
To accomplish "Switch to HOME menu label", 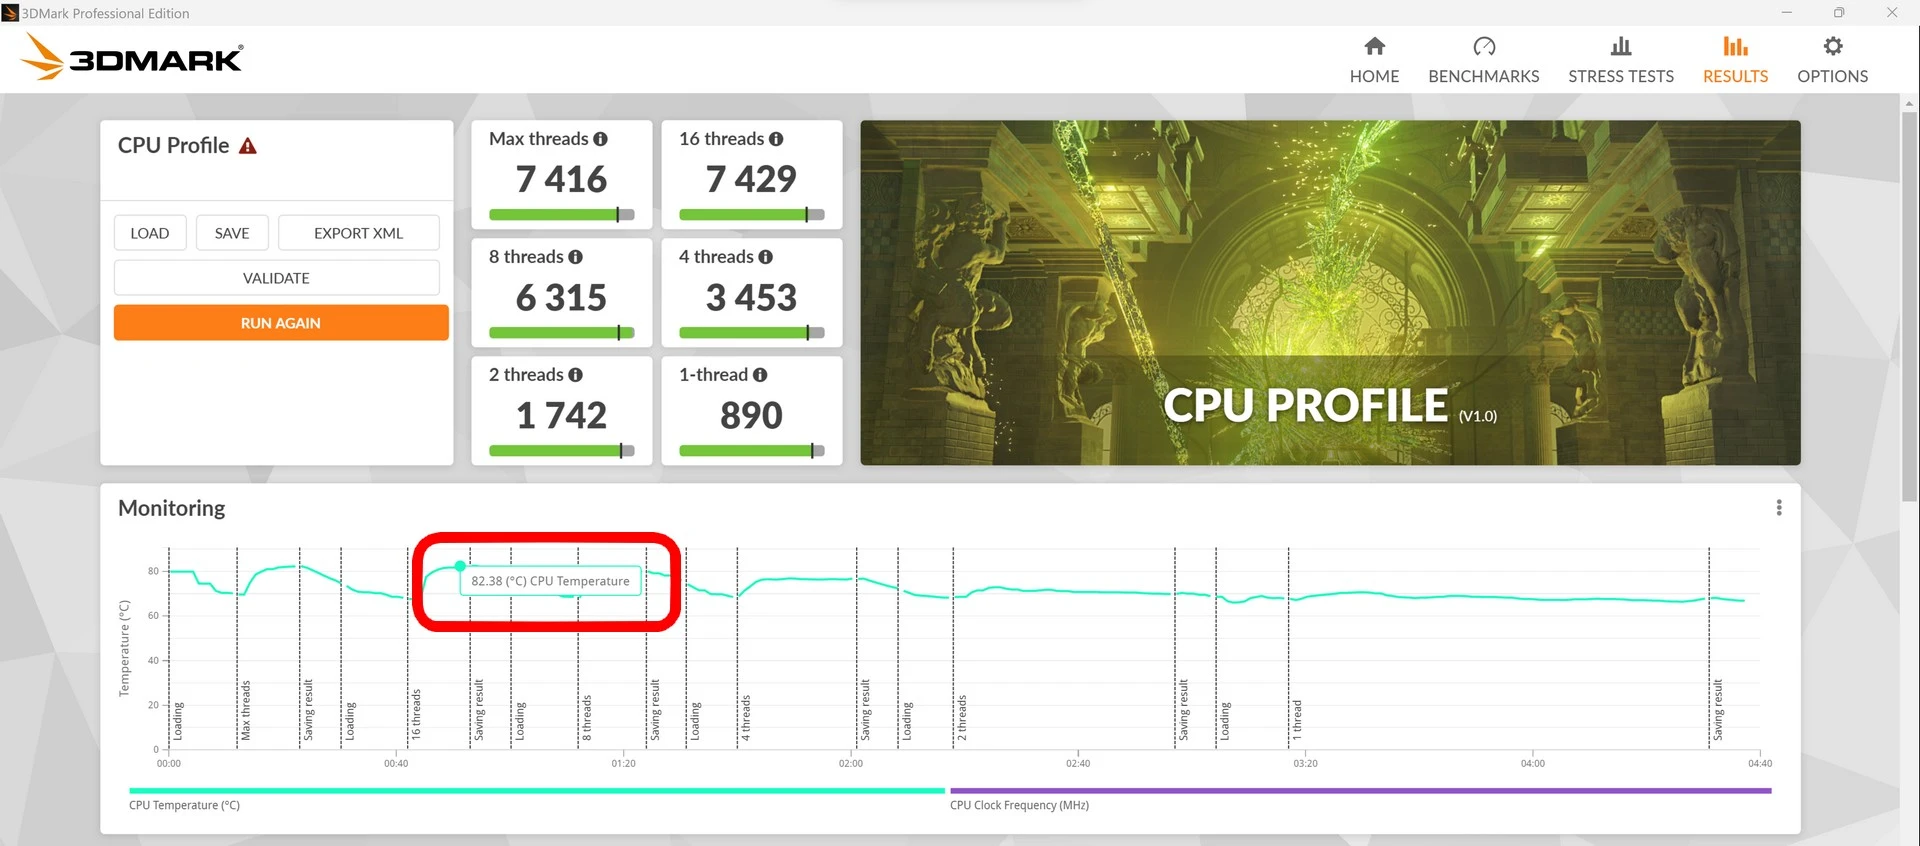I will coord(1374,76).
